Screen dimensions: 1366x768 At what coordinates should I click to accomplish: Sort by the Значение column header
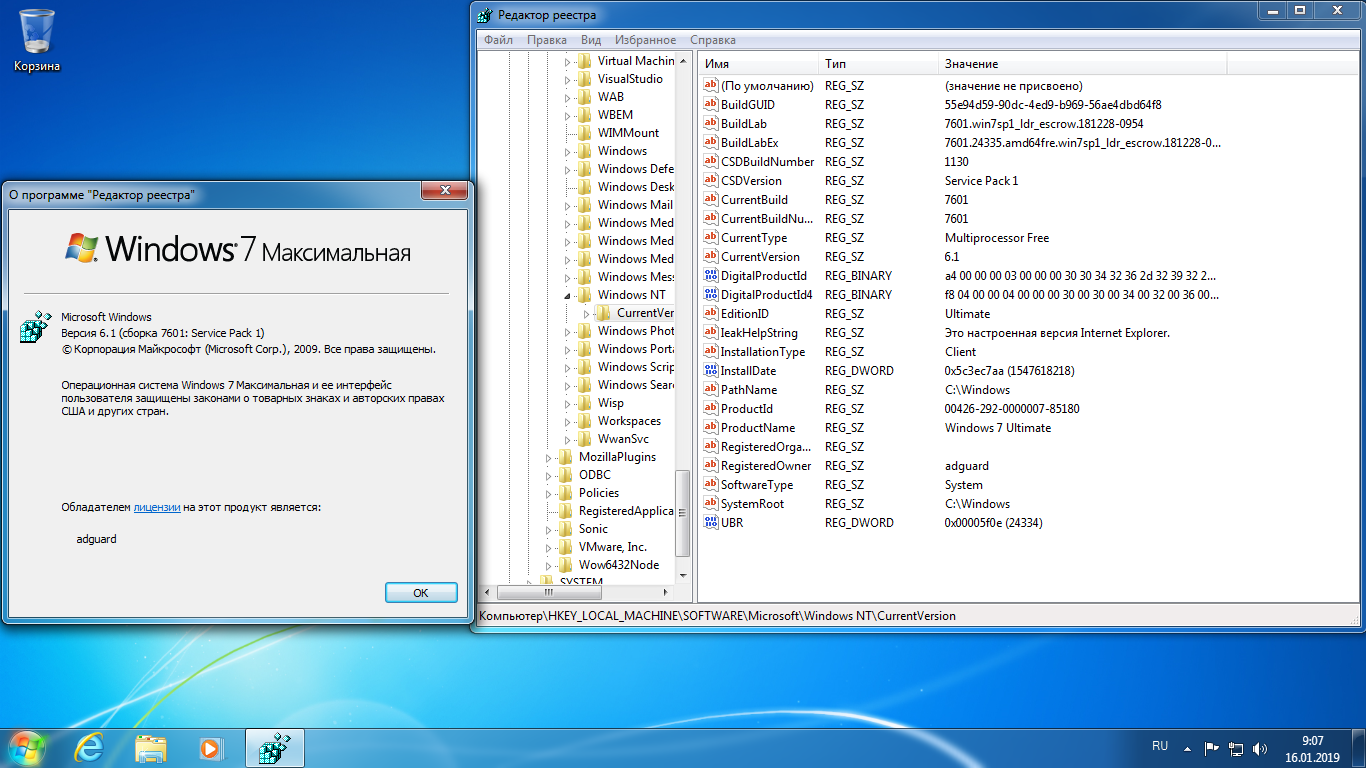click(x=1082, y=64)
